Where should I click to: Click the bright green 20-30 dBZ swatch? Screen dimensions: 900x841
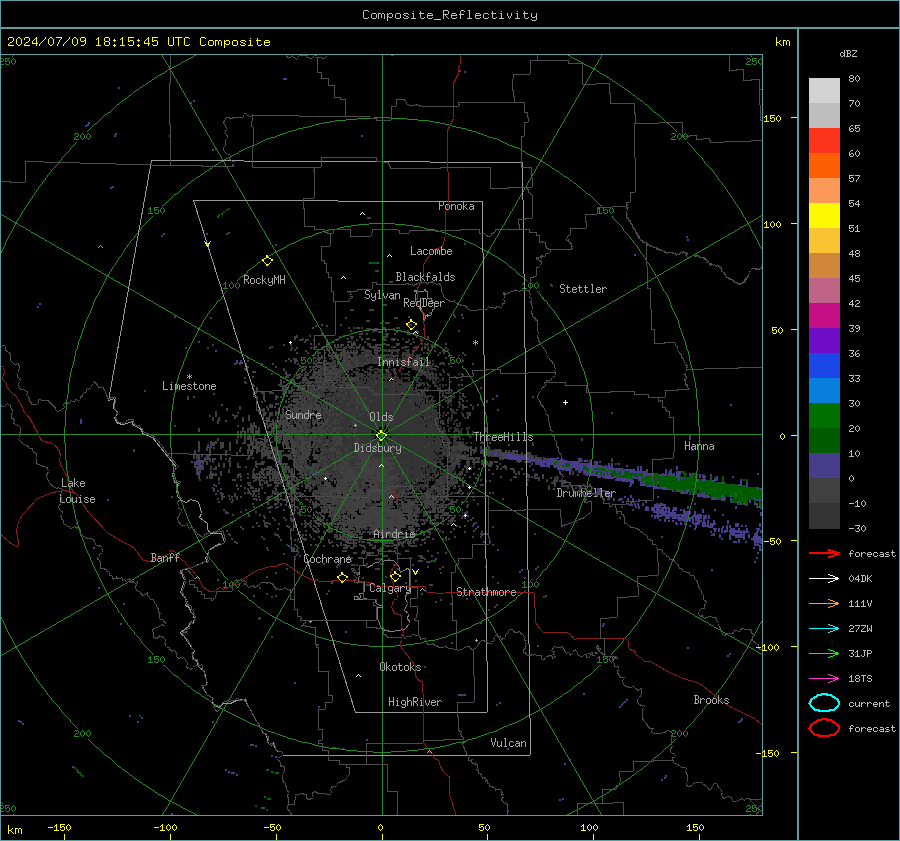824,416
